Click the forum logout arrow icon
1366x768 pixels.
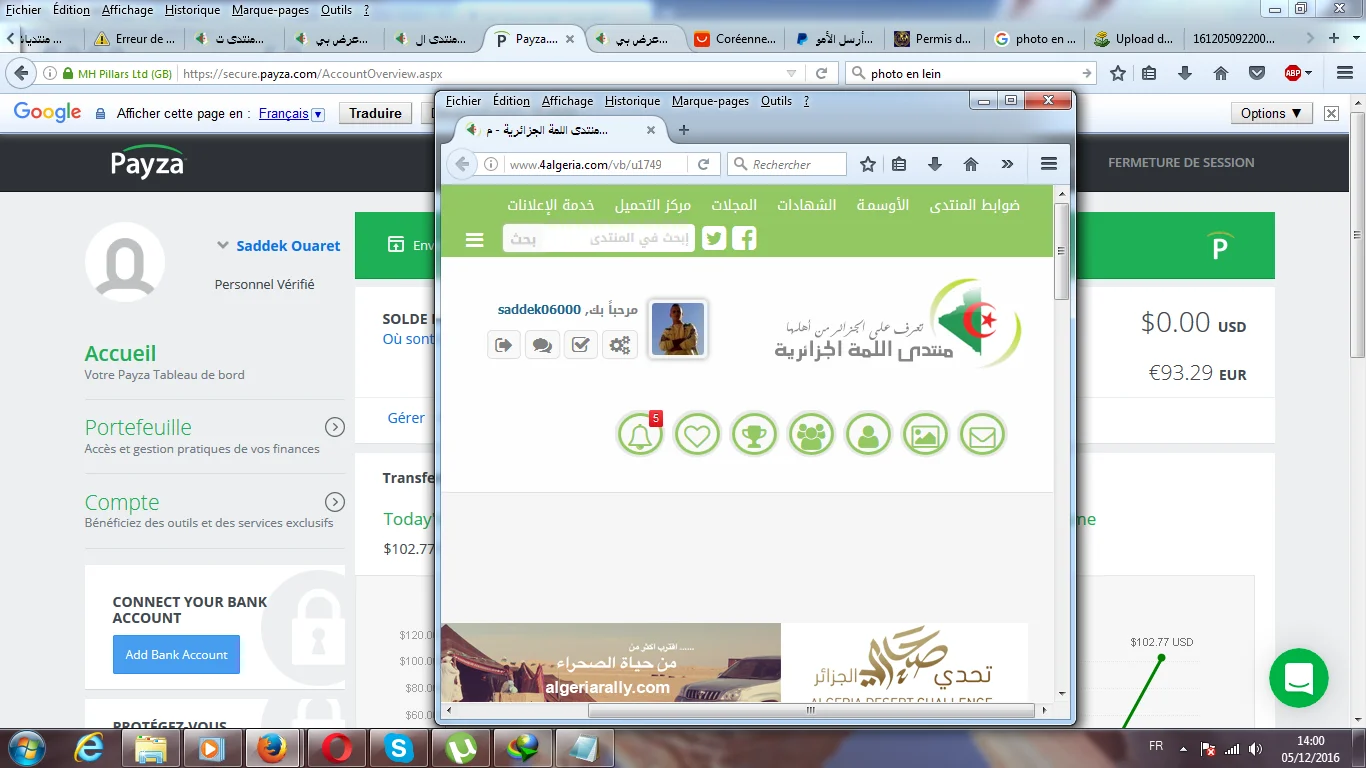pos(504,345)
